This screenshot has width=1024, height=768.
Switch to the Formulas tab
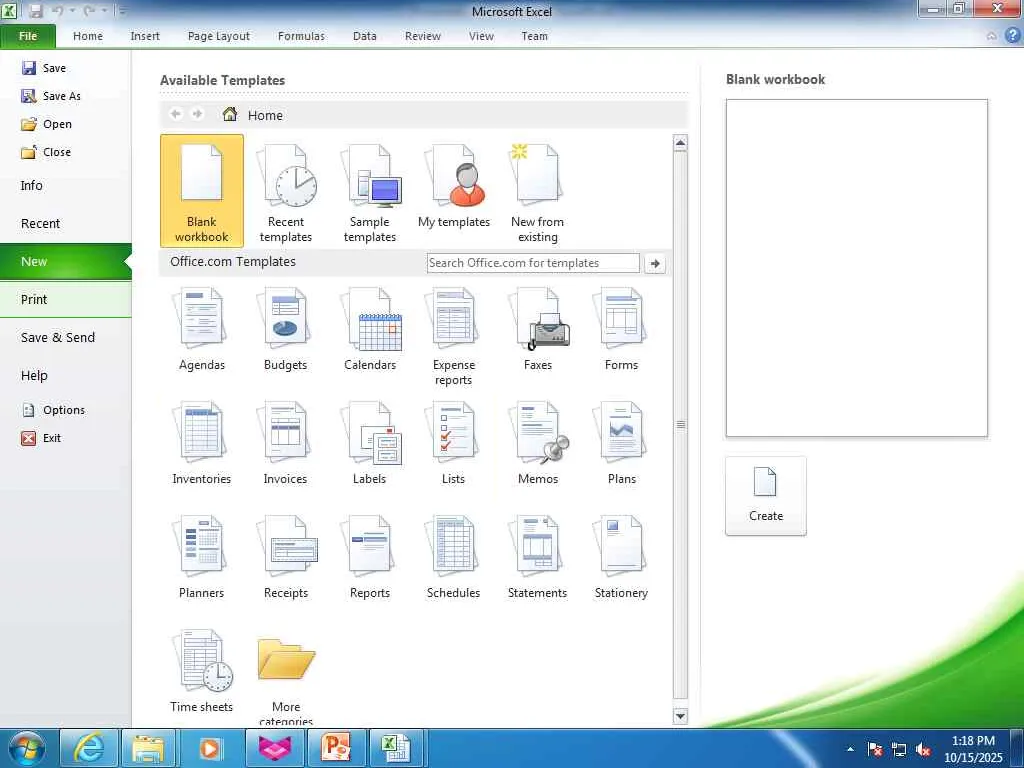click(301, 36)
